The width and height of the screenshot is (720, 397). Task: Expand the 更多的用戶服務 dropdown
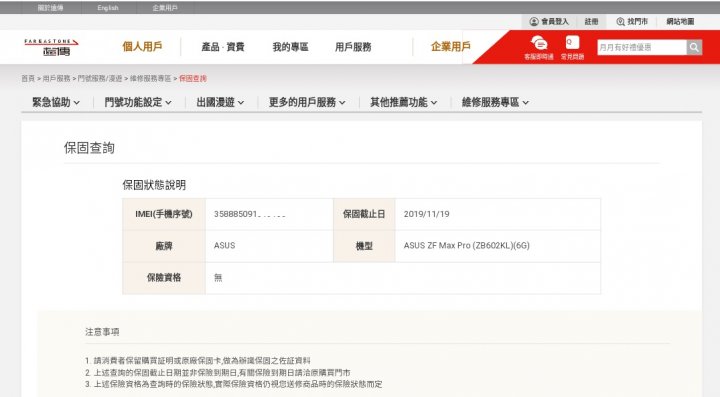307,102
